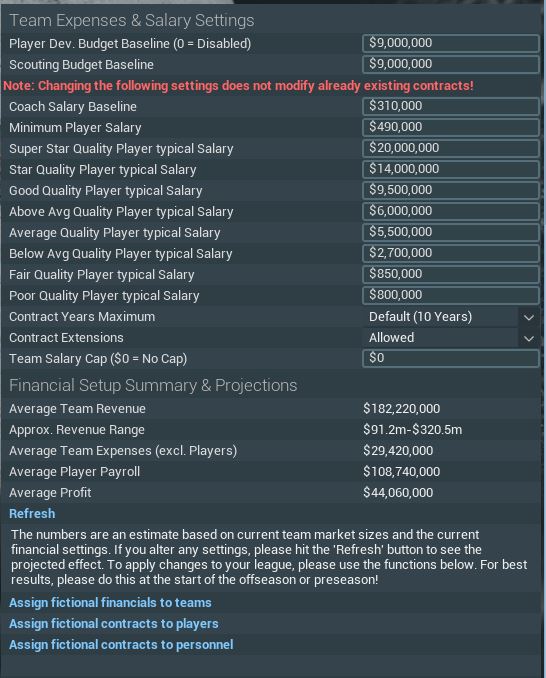The image size is (546, 678).
Task: Open the Contract Years Maximum dropdown arrow
Action: coord(528,317)
